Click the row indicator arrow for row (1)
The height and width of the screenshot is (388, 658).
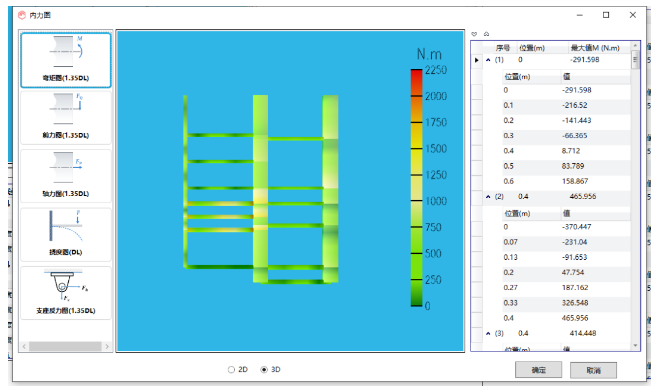(x=477, y=60)
